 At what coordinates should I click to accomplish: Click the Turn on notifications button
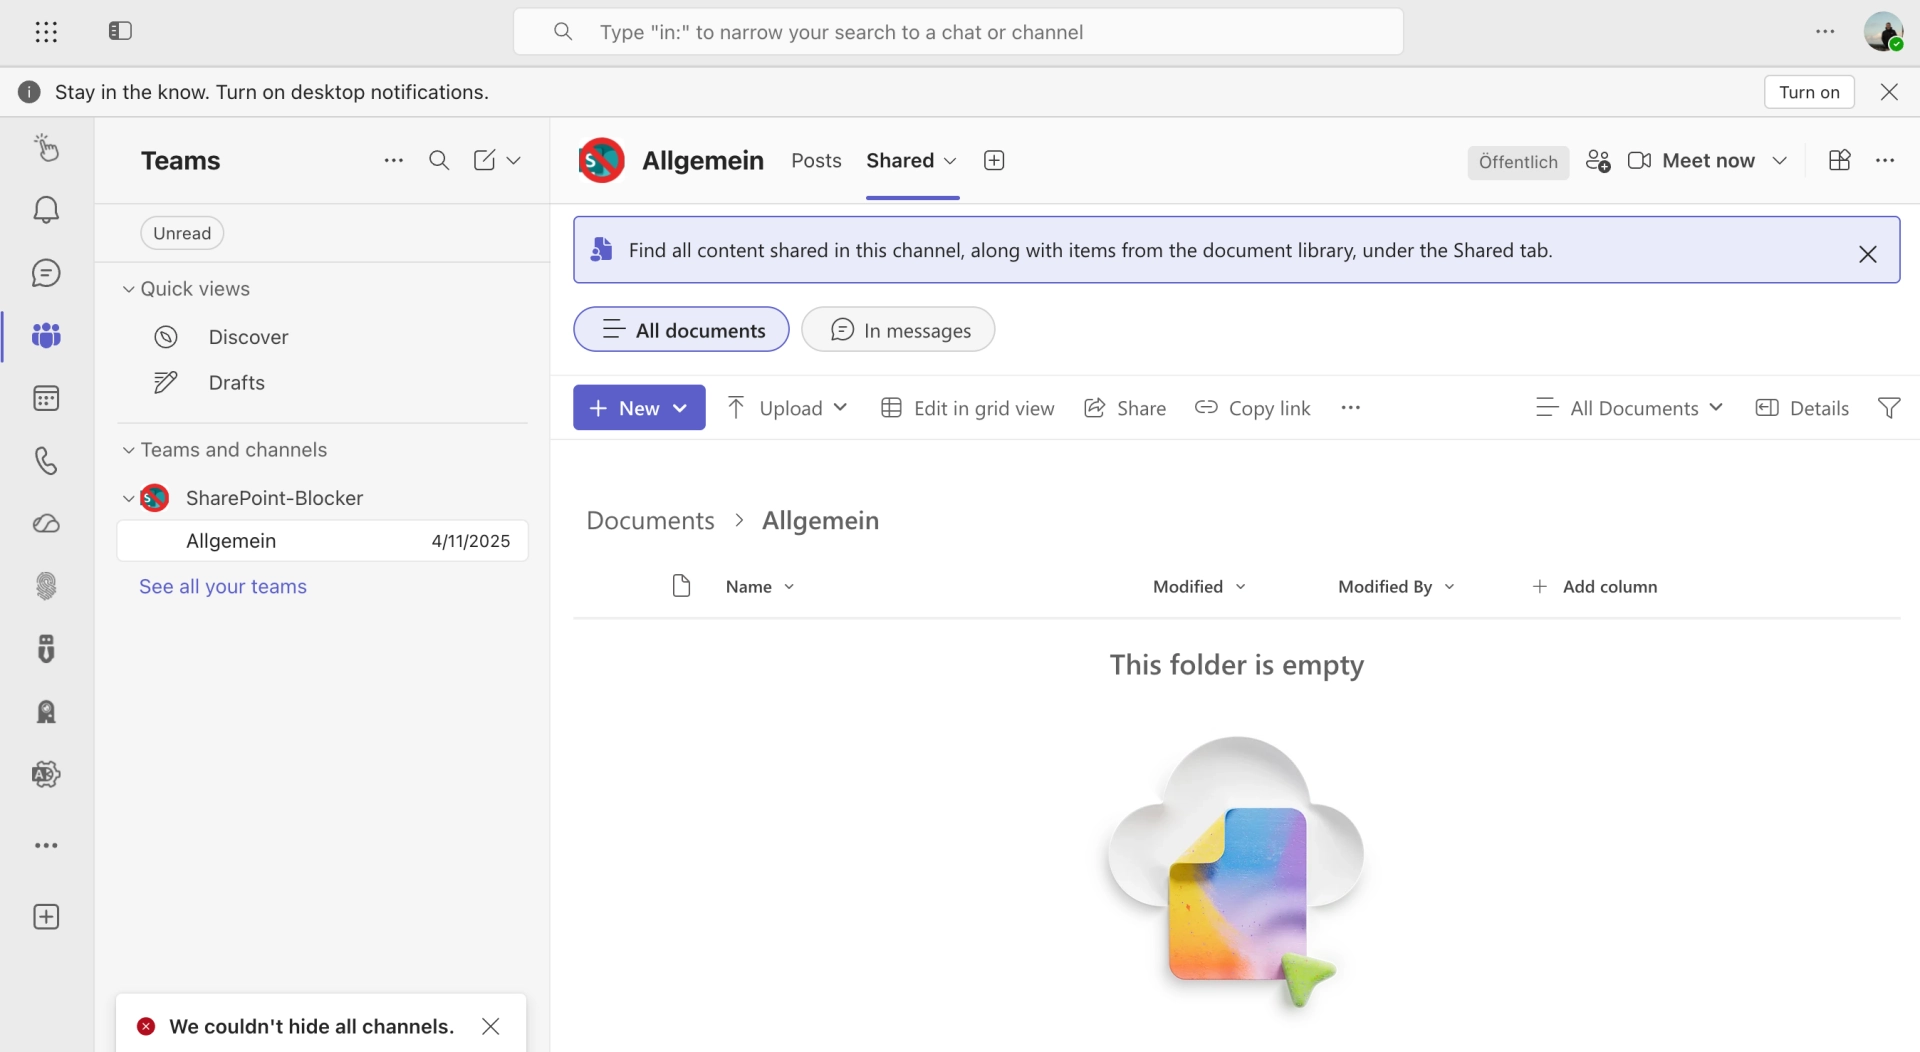(1809, 92)
